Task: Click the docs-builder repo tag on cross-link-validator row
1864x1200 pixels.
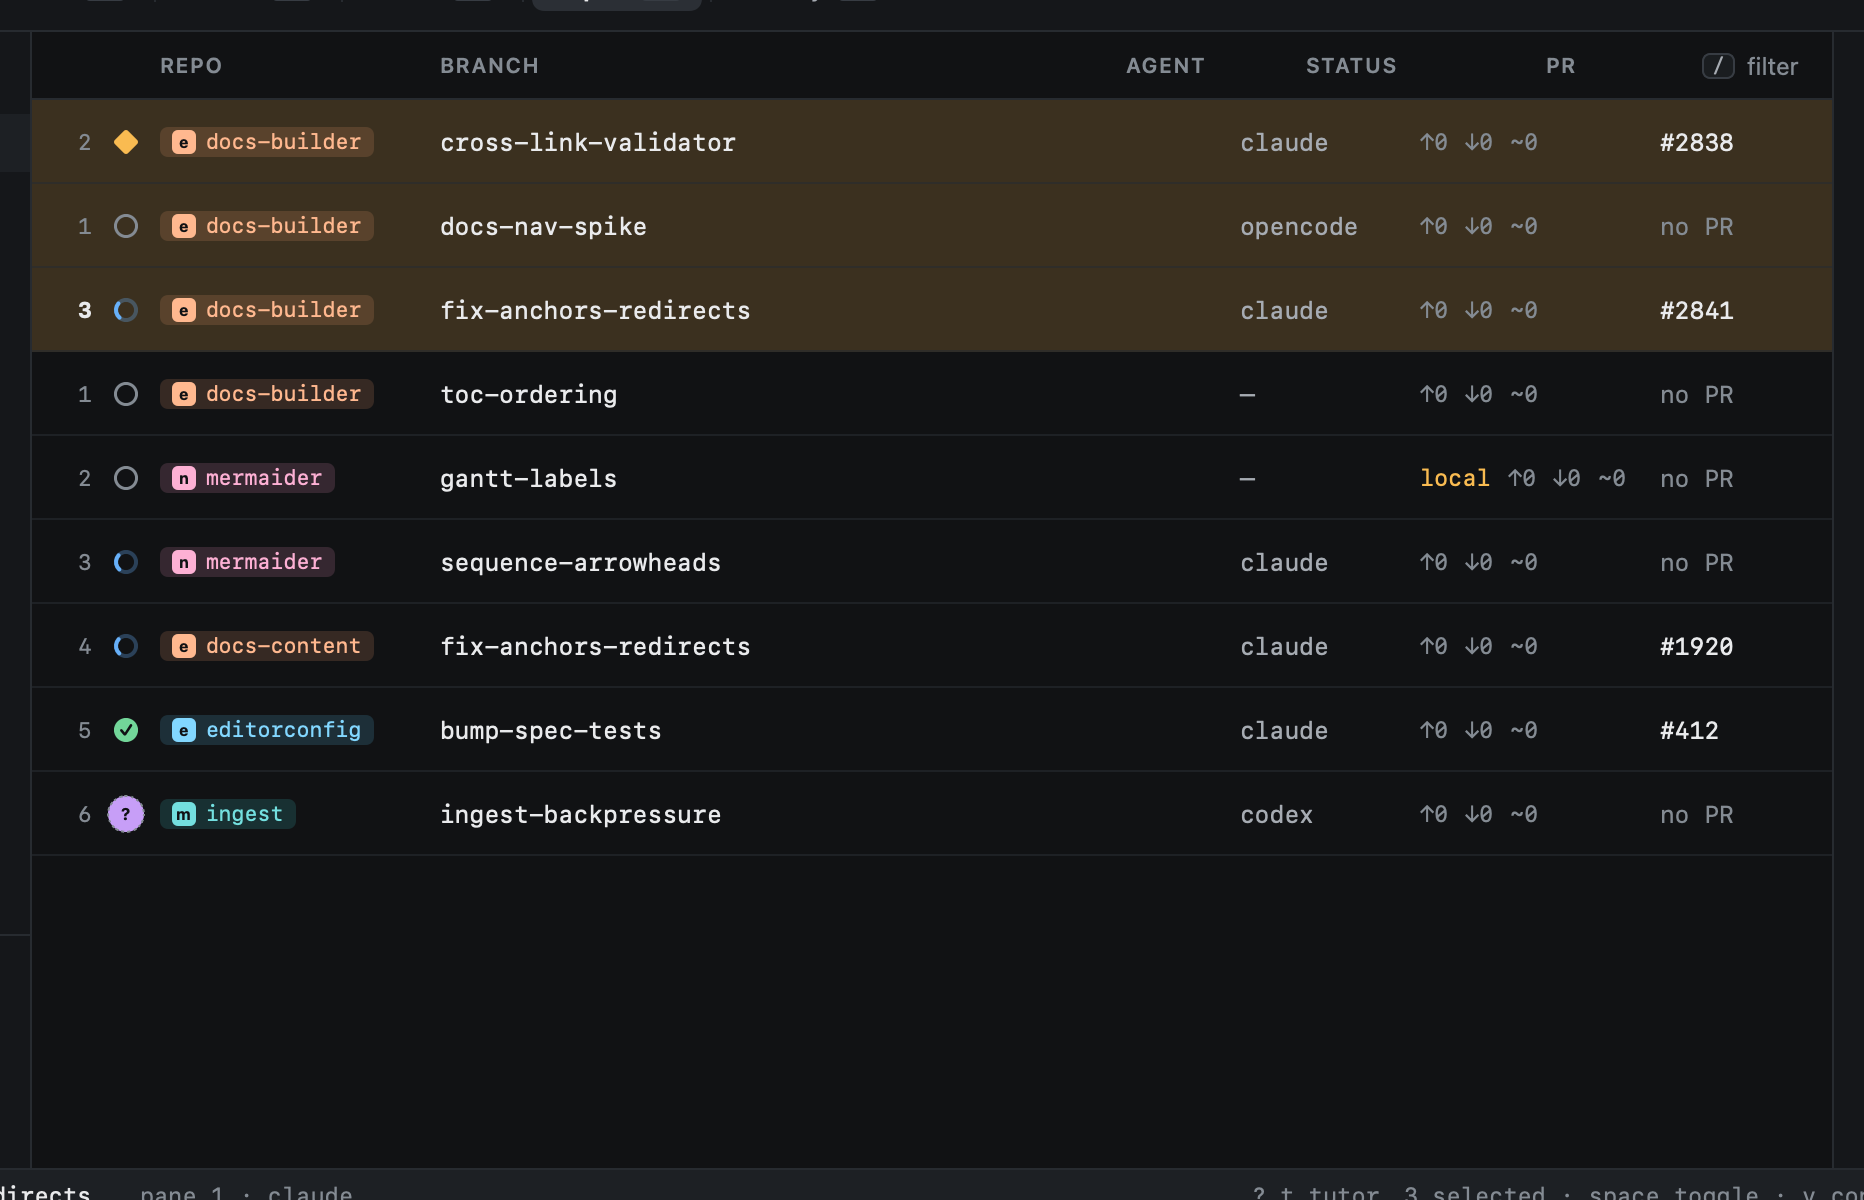Action: (267, 142)
